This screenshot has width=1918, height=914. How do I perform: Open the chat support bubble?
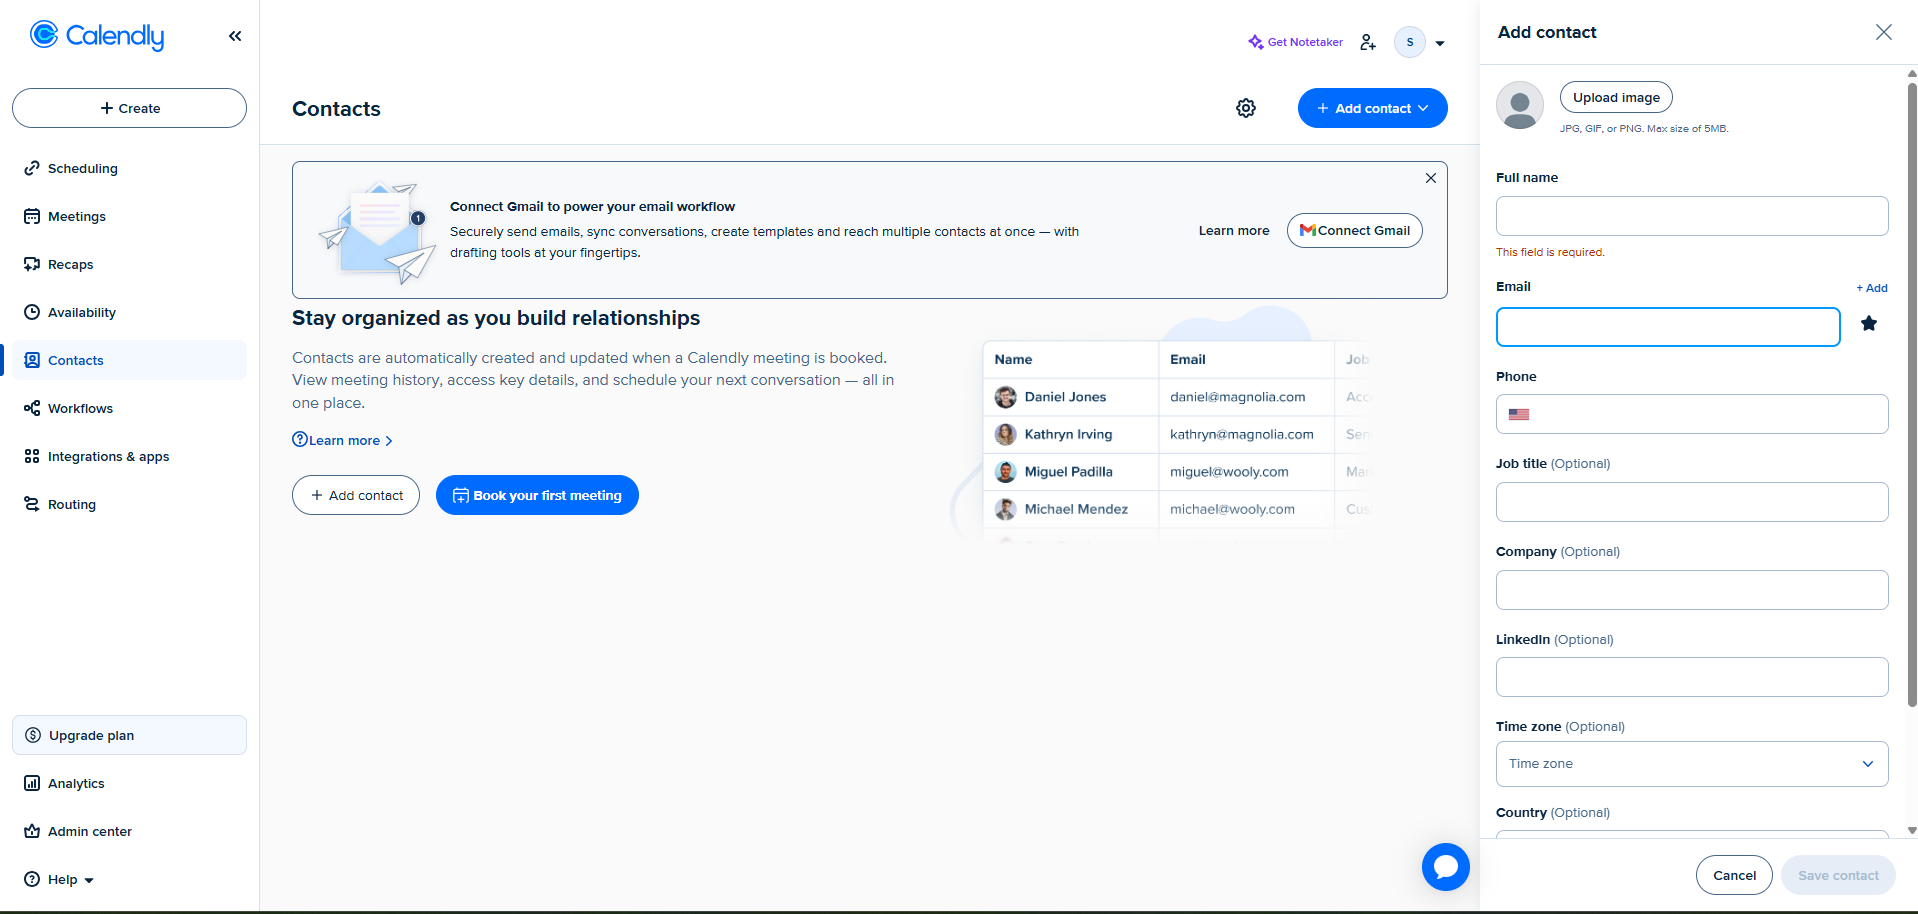click(1446, 867)
